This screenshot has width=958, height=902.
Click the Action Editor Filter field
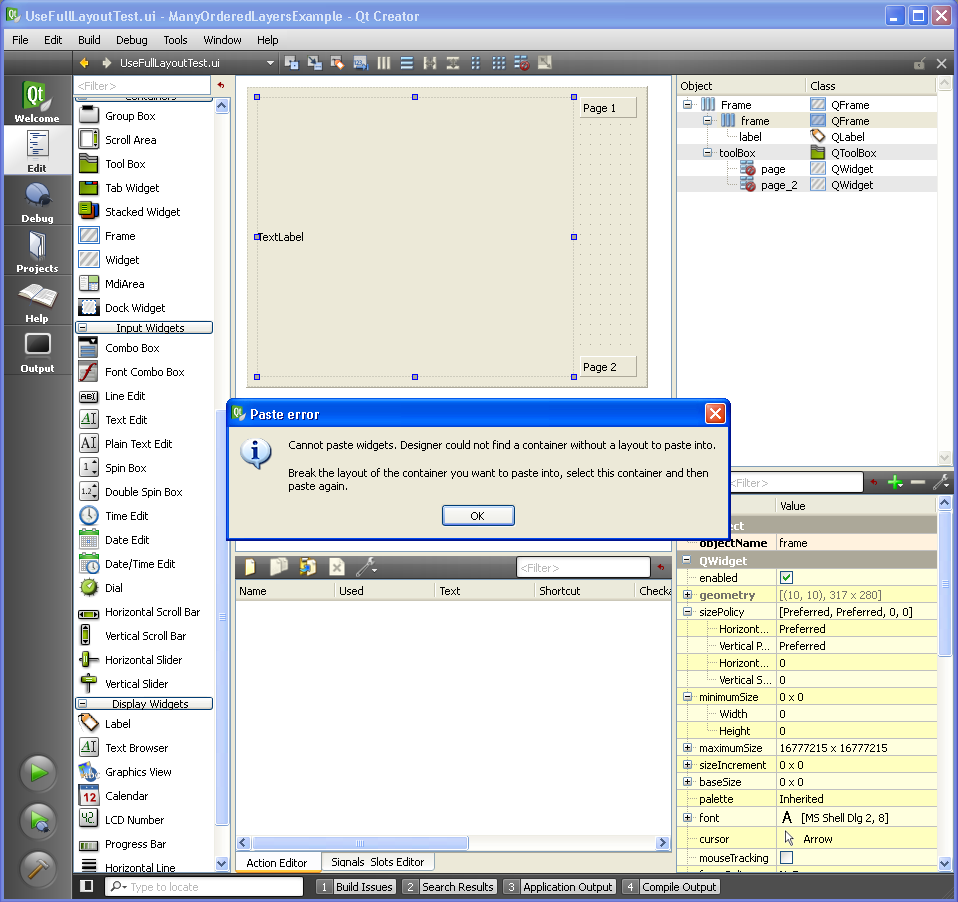(x=583, y=568)
